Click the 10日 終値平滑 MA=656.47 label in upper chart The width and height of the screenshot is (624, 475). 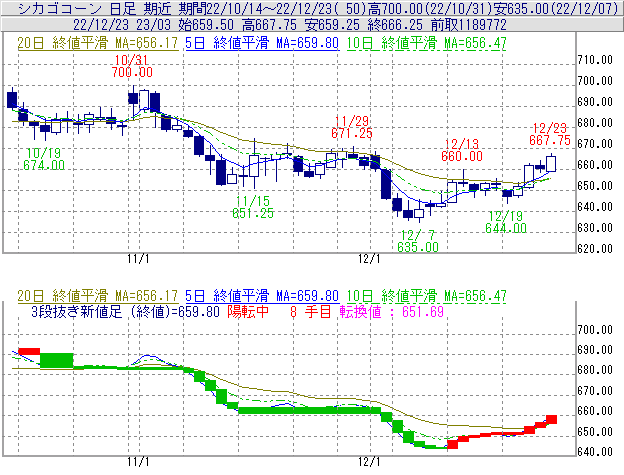coord(426,43)
